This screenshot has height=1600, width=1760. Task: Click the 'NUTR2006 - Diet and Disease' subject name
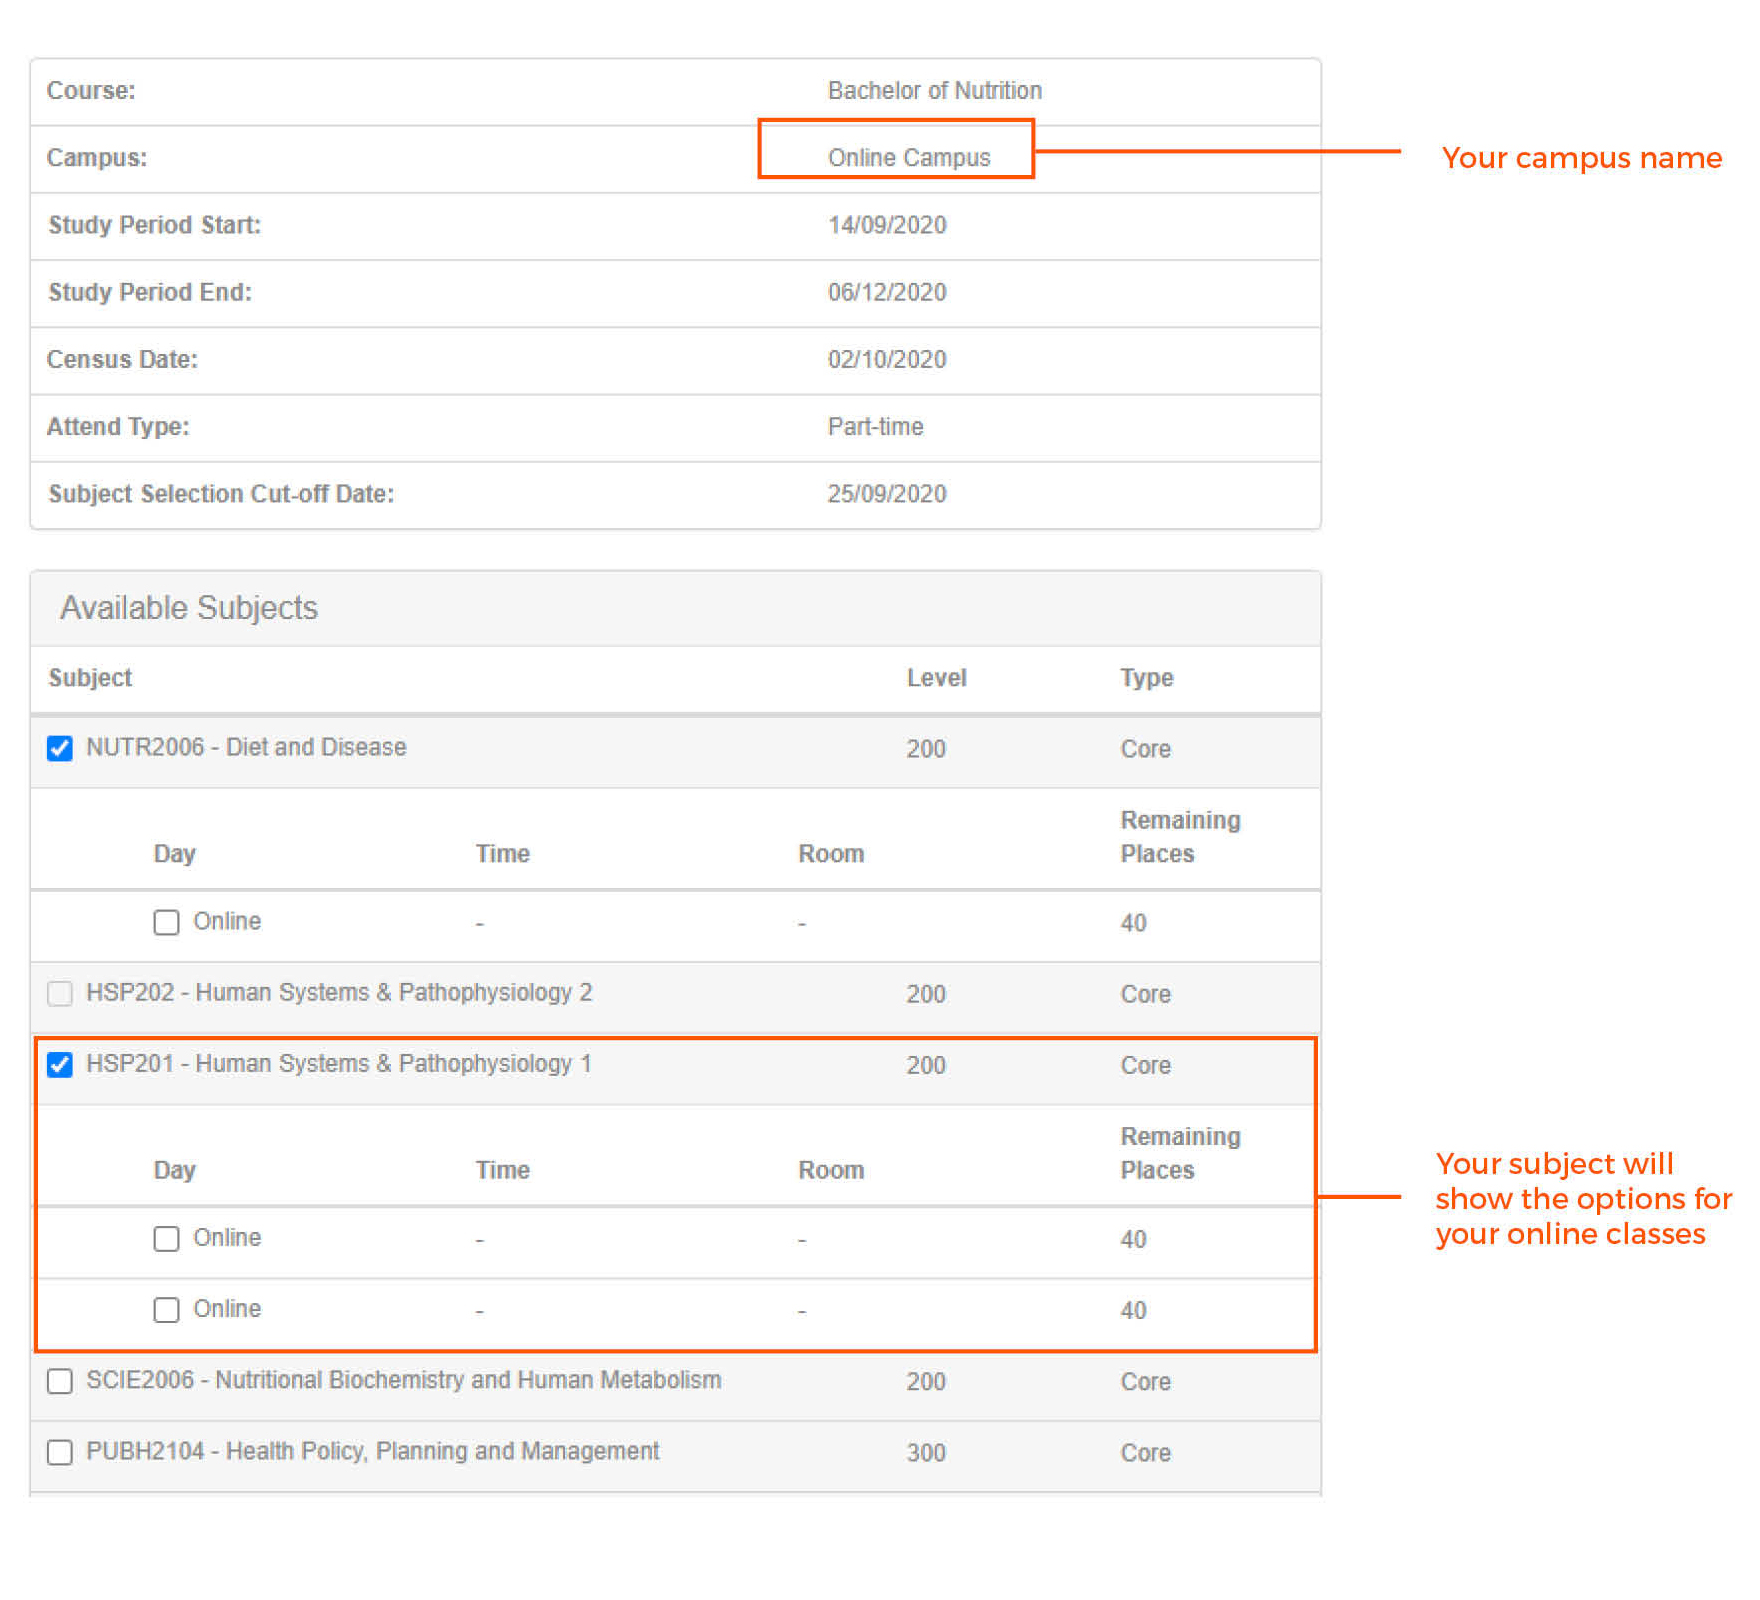(x=246, y=747)
